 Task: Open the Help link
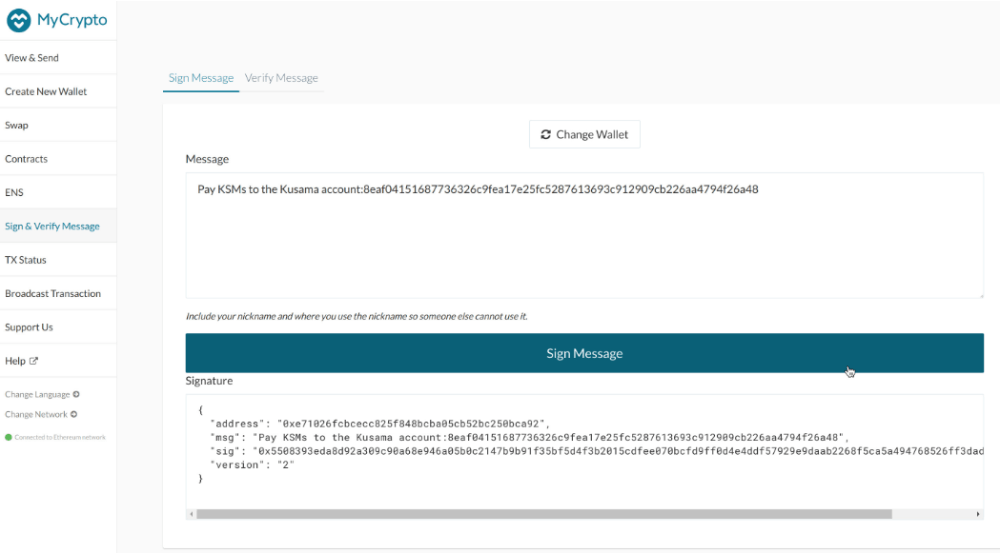coord(58,360)
